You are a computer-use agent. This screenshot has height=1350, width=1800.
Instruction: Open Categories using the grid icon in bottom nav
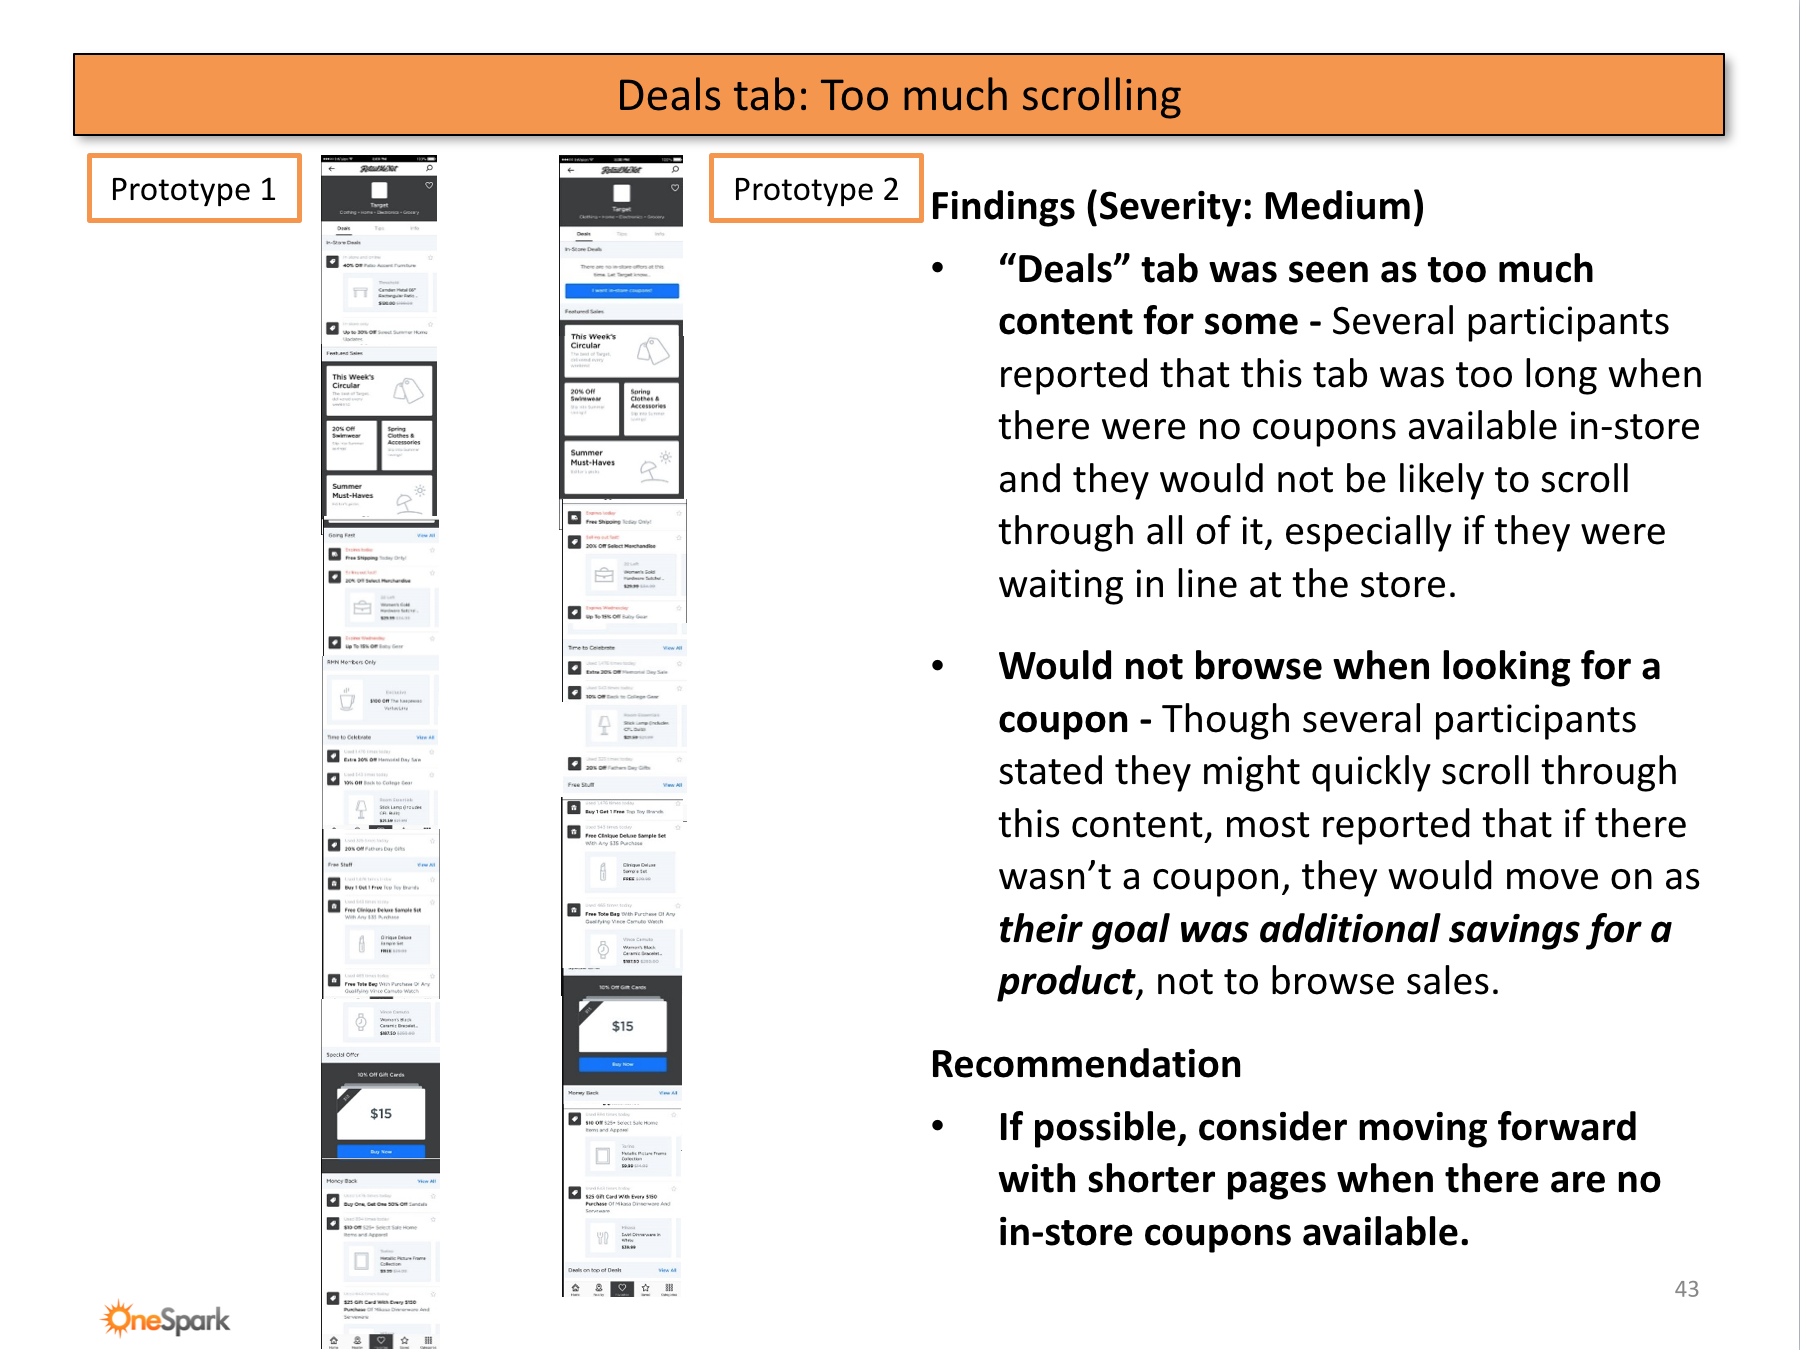click(429, 1338)
